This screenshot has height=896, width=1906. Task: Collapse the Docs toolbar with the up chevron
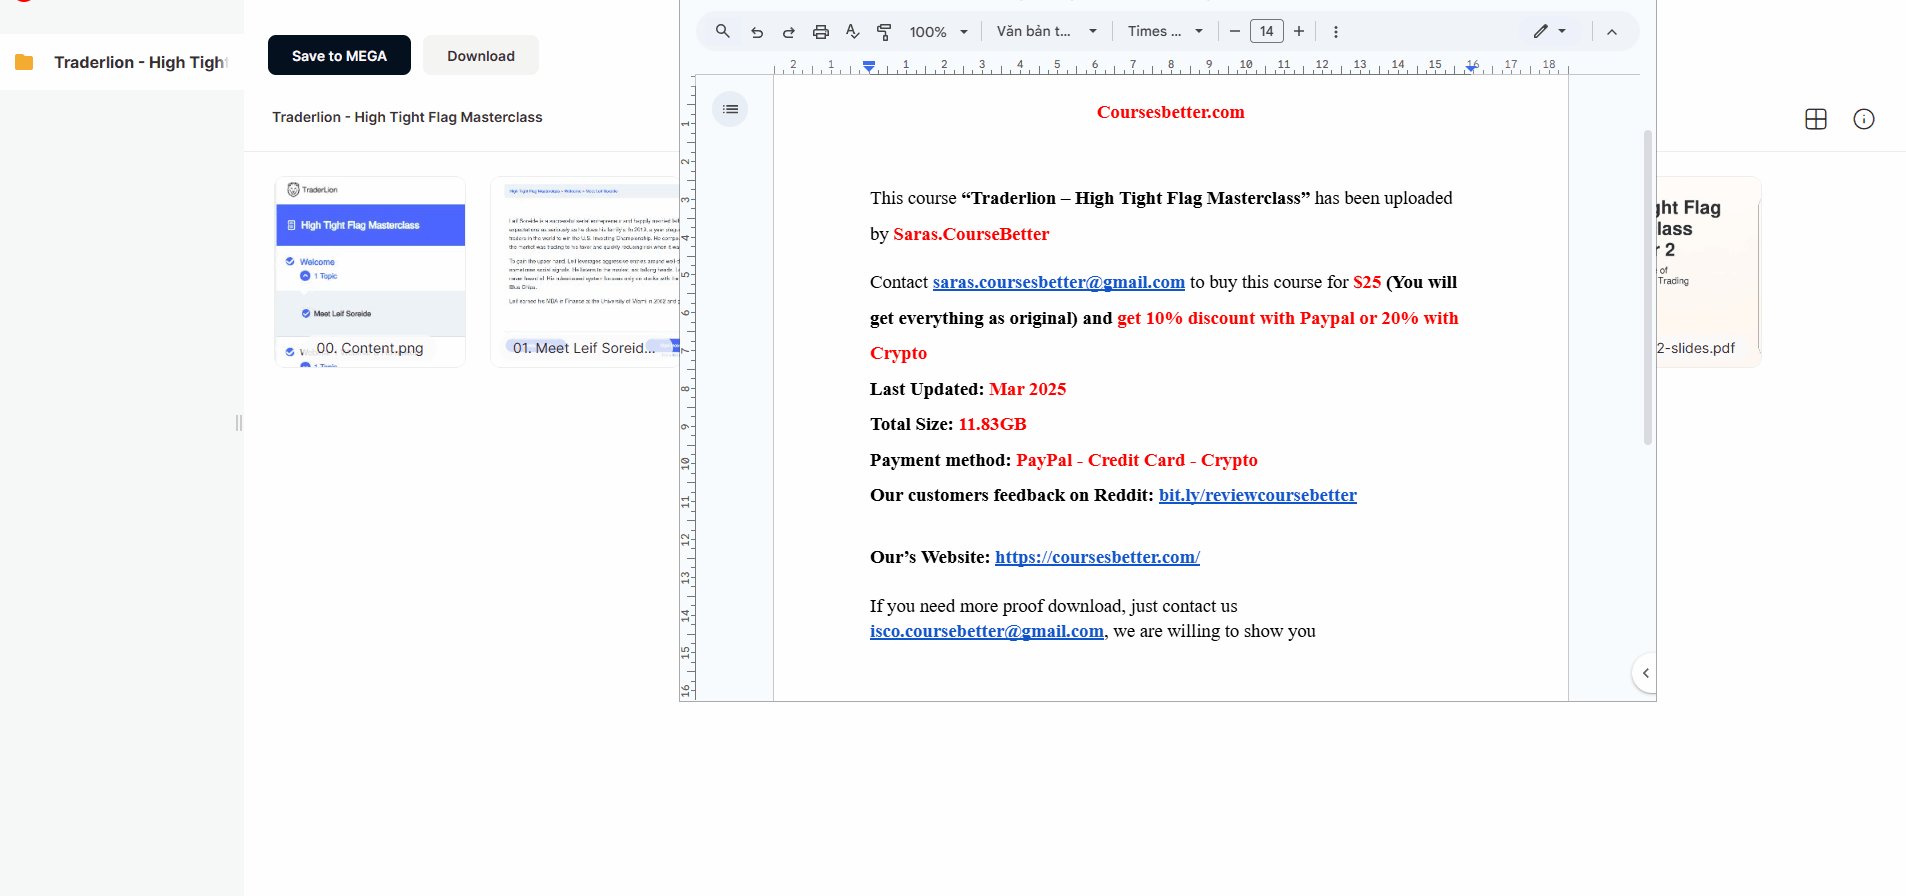click(1612, 32)
